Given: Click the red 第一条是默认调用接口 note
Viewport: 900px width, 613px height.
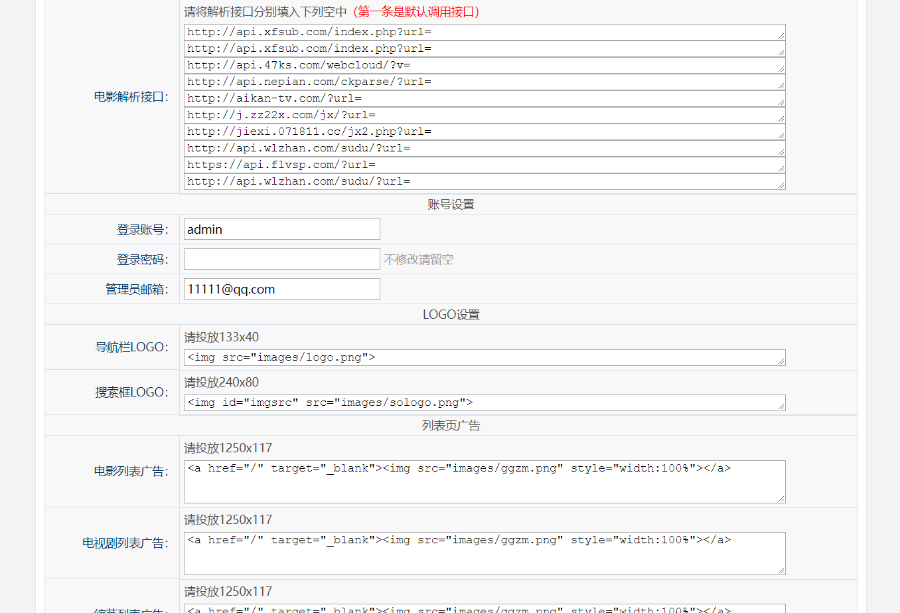Looking at the screenshot, I should point(416,12).
